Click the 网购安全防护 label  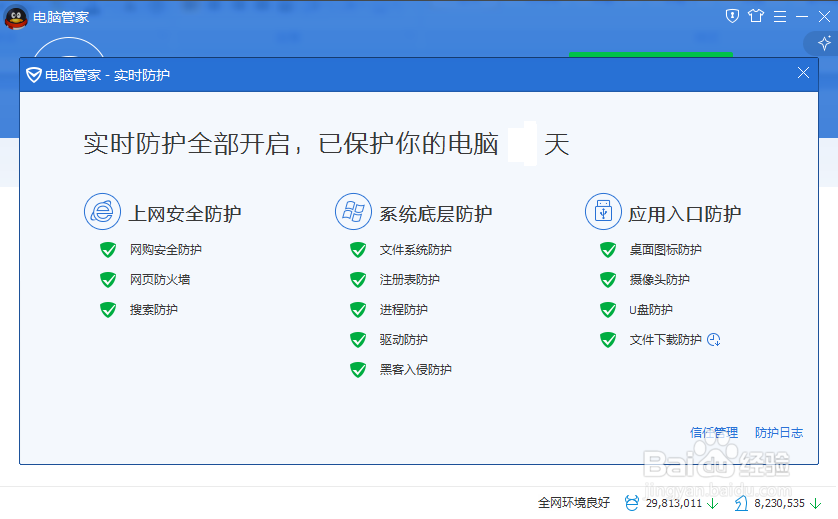166,250
